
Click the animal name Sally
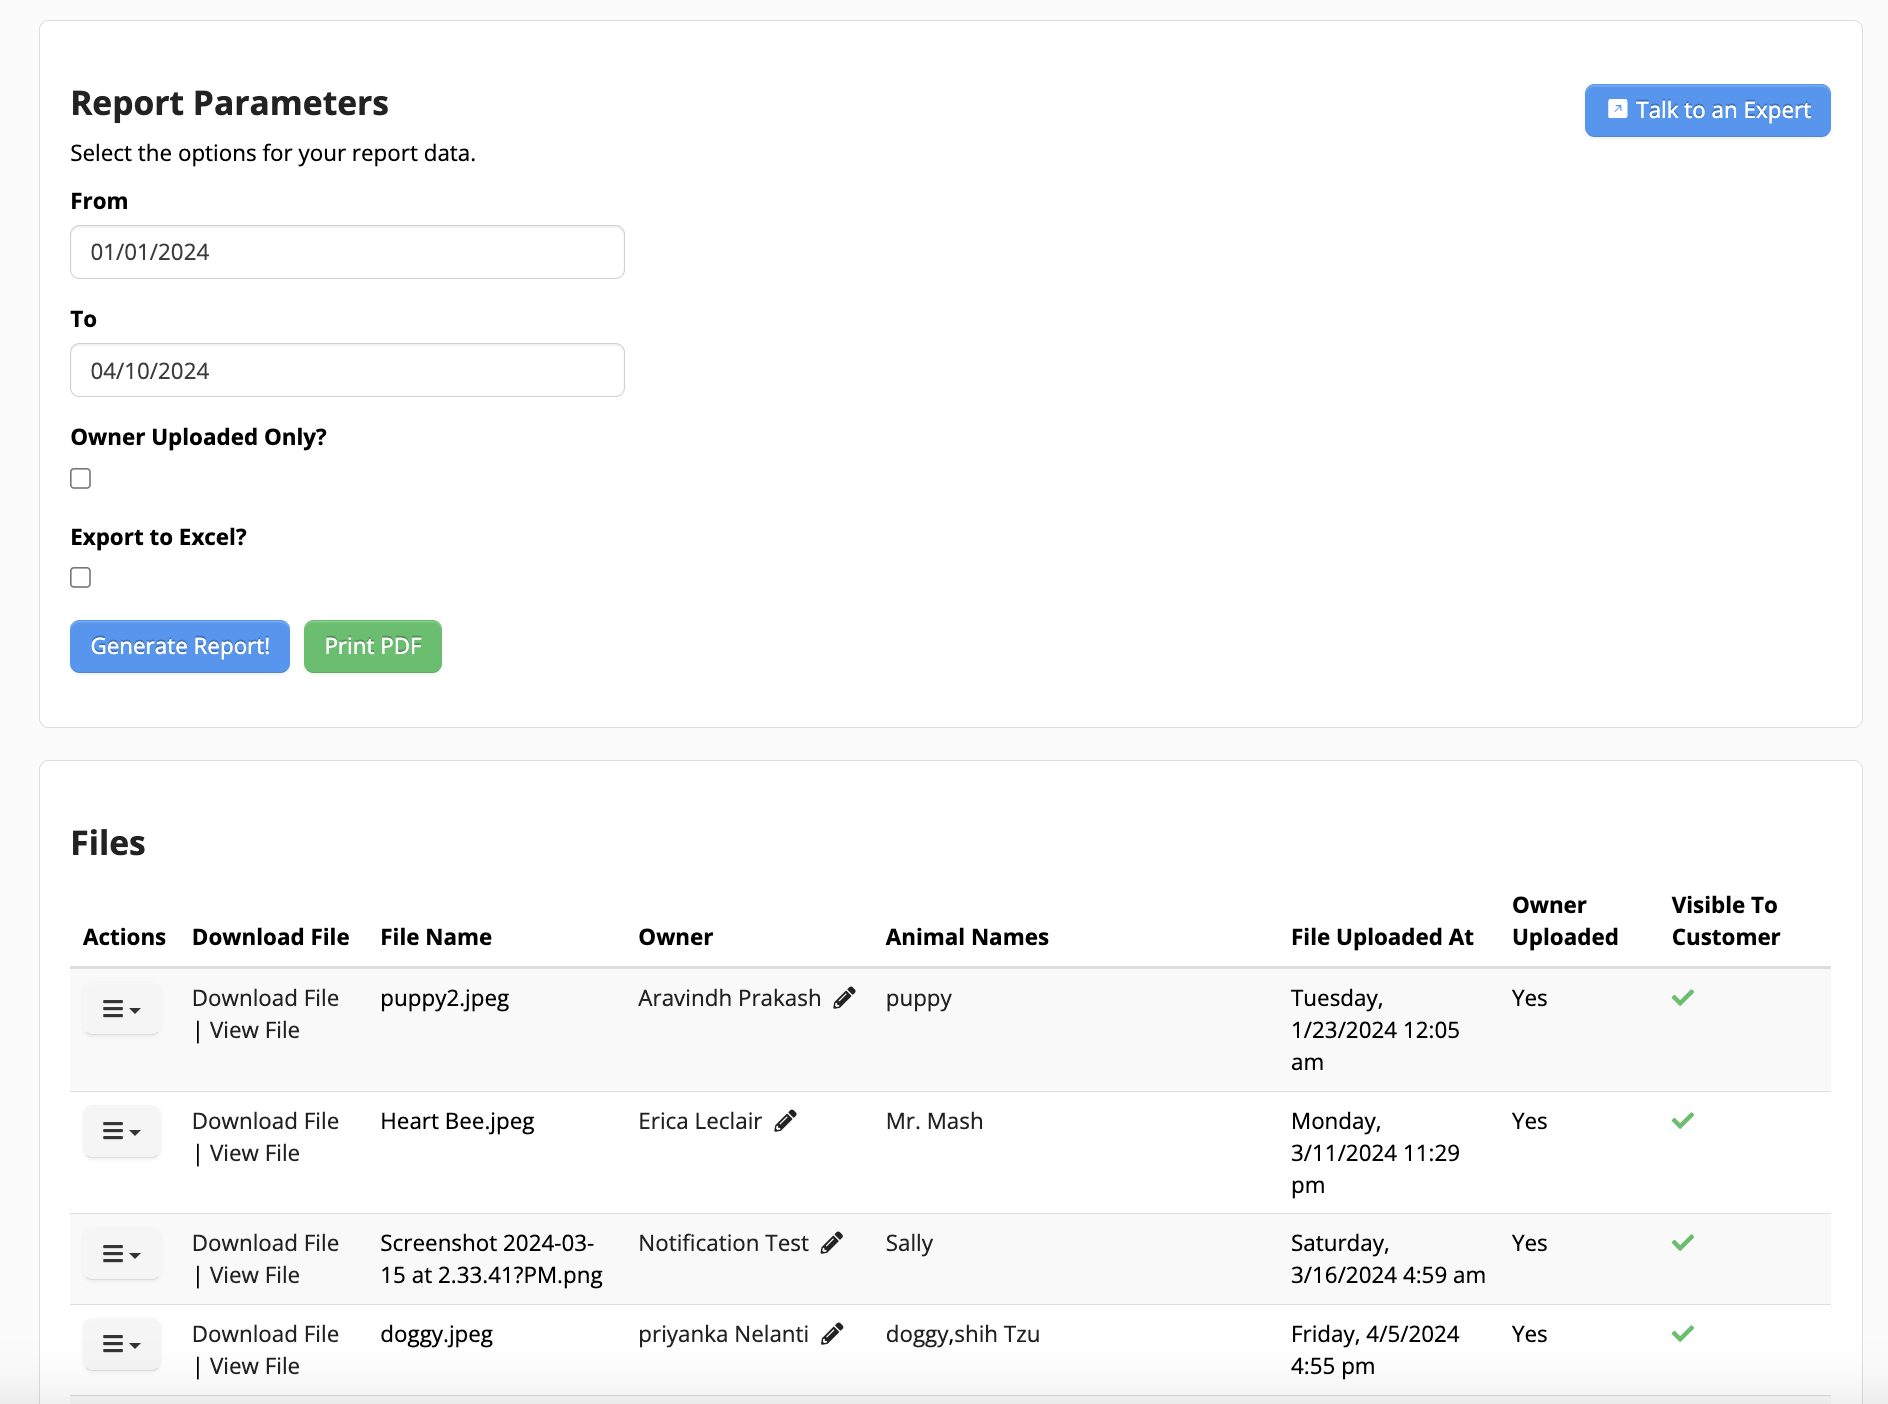(909, 1243)
